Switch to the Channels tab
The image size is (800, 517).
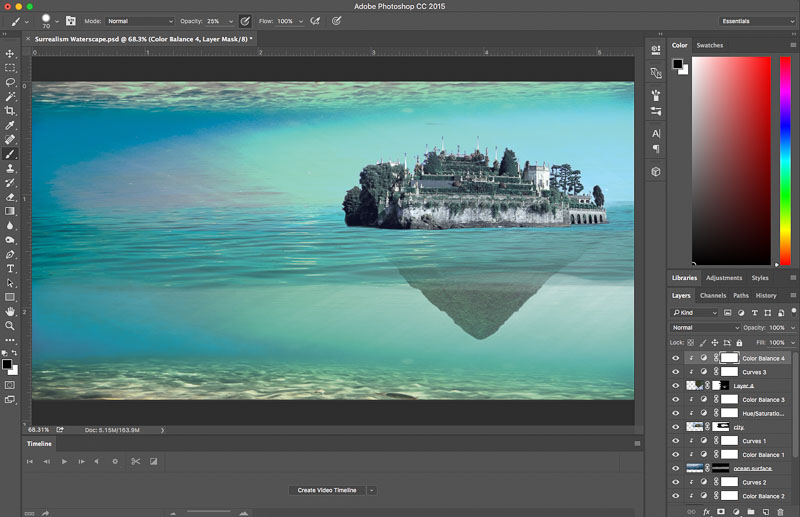[x=713, y=296]
